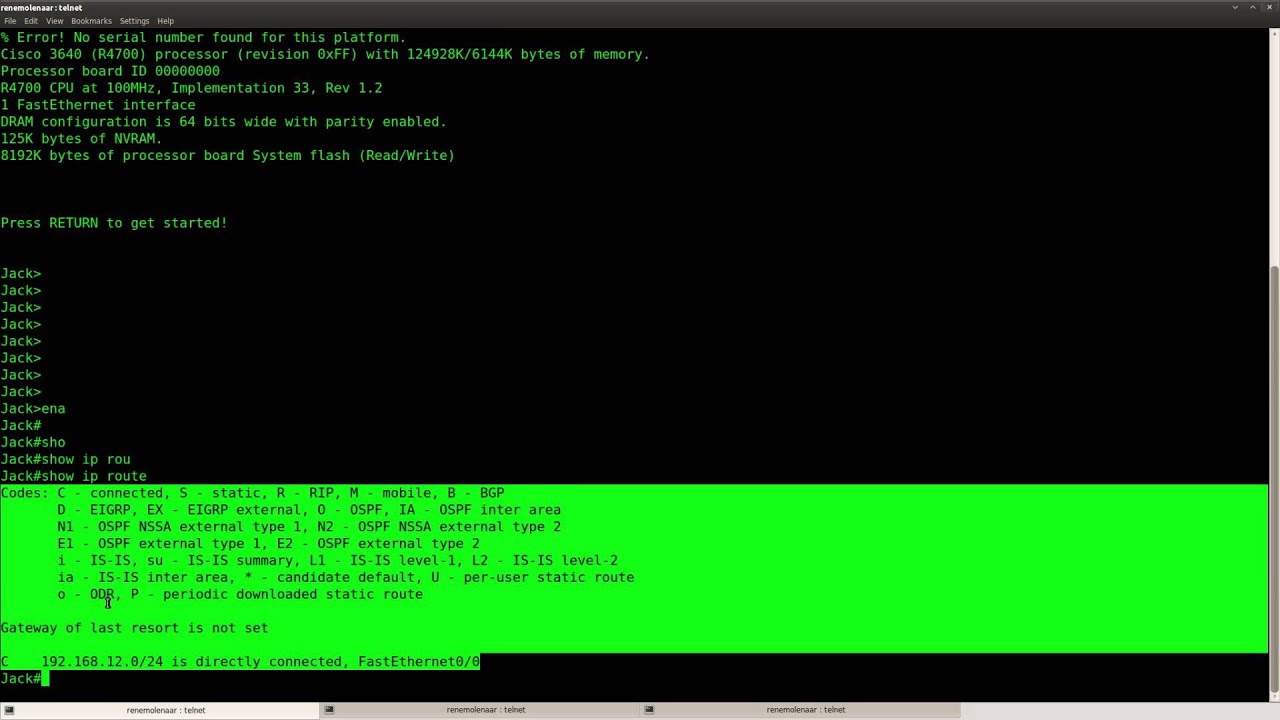The image size is (1280, 720).
Task: Open the Settings menu
Action: tap(134, 21)
